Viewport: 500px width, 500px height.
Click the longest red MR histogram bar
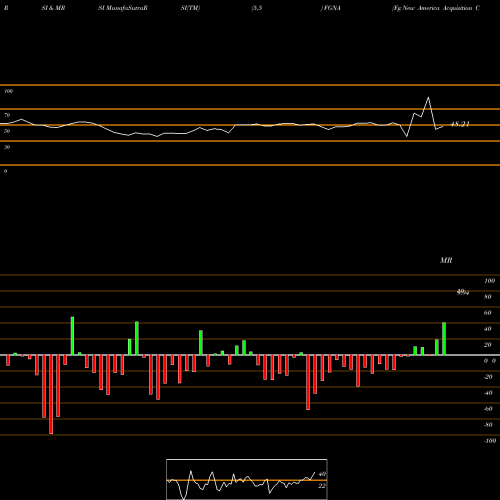coord(51,394)
